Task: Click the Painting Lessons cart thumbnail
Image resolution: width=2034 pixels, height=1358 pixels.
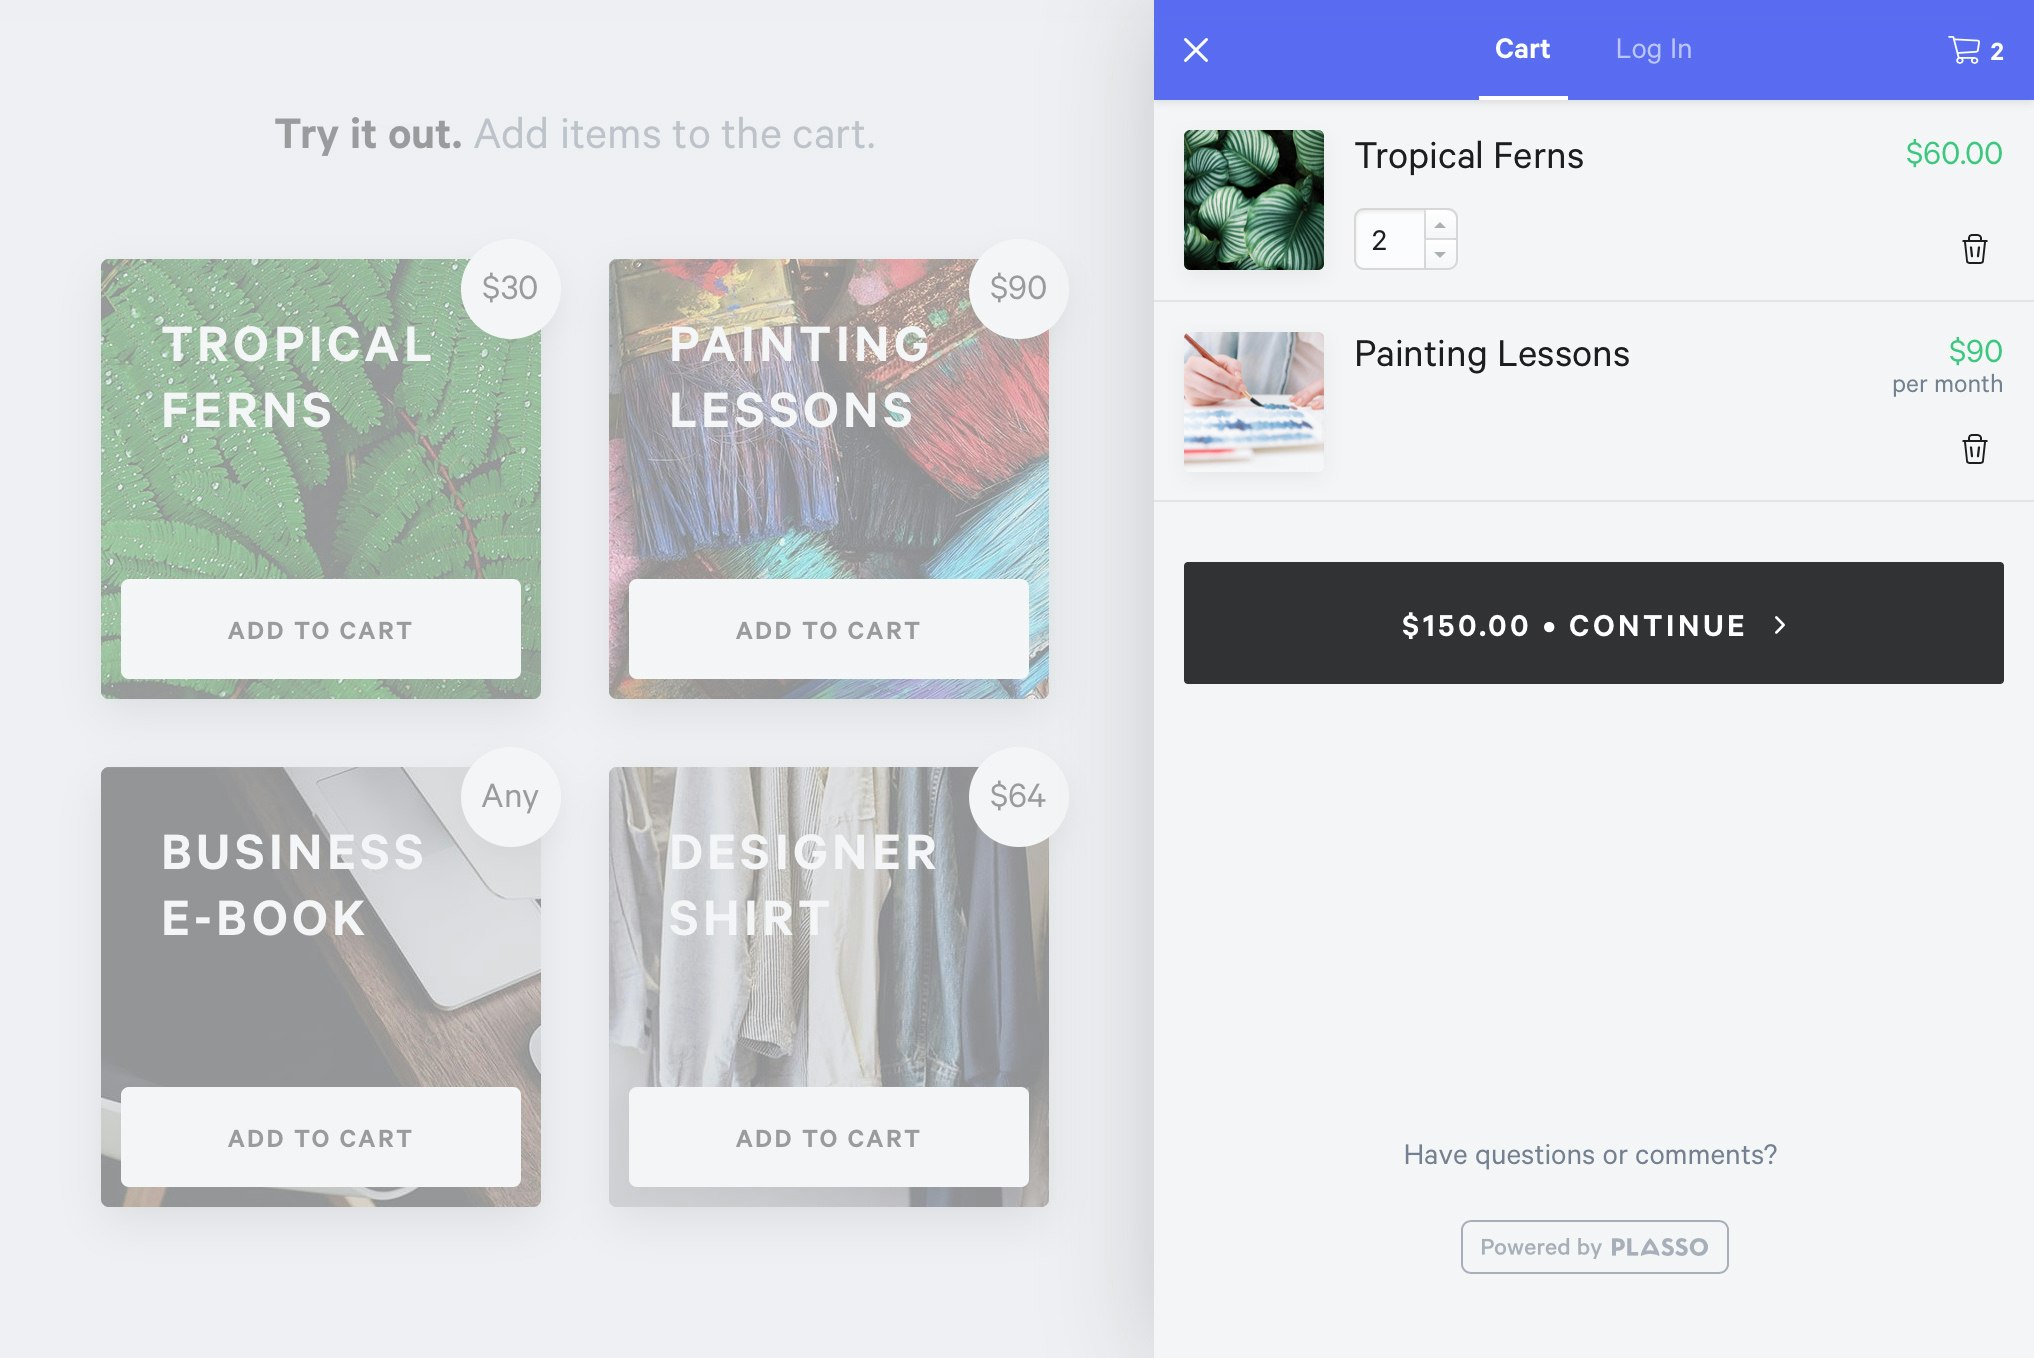Action: click(1254, 402)
